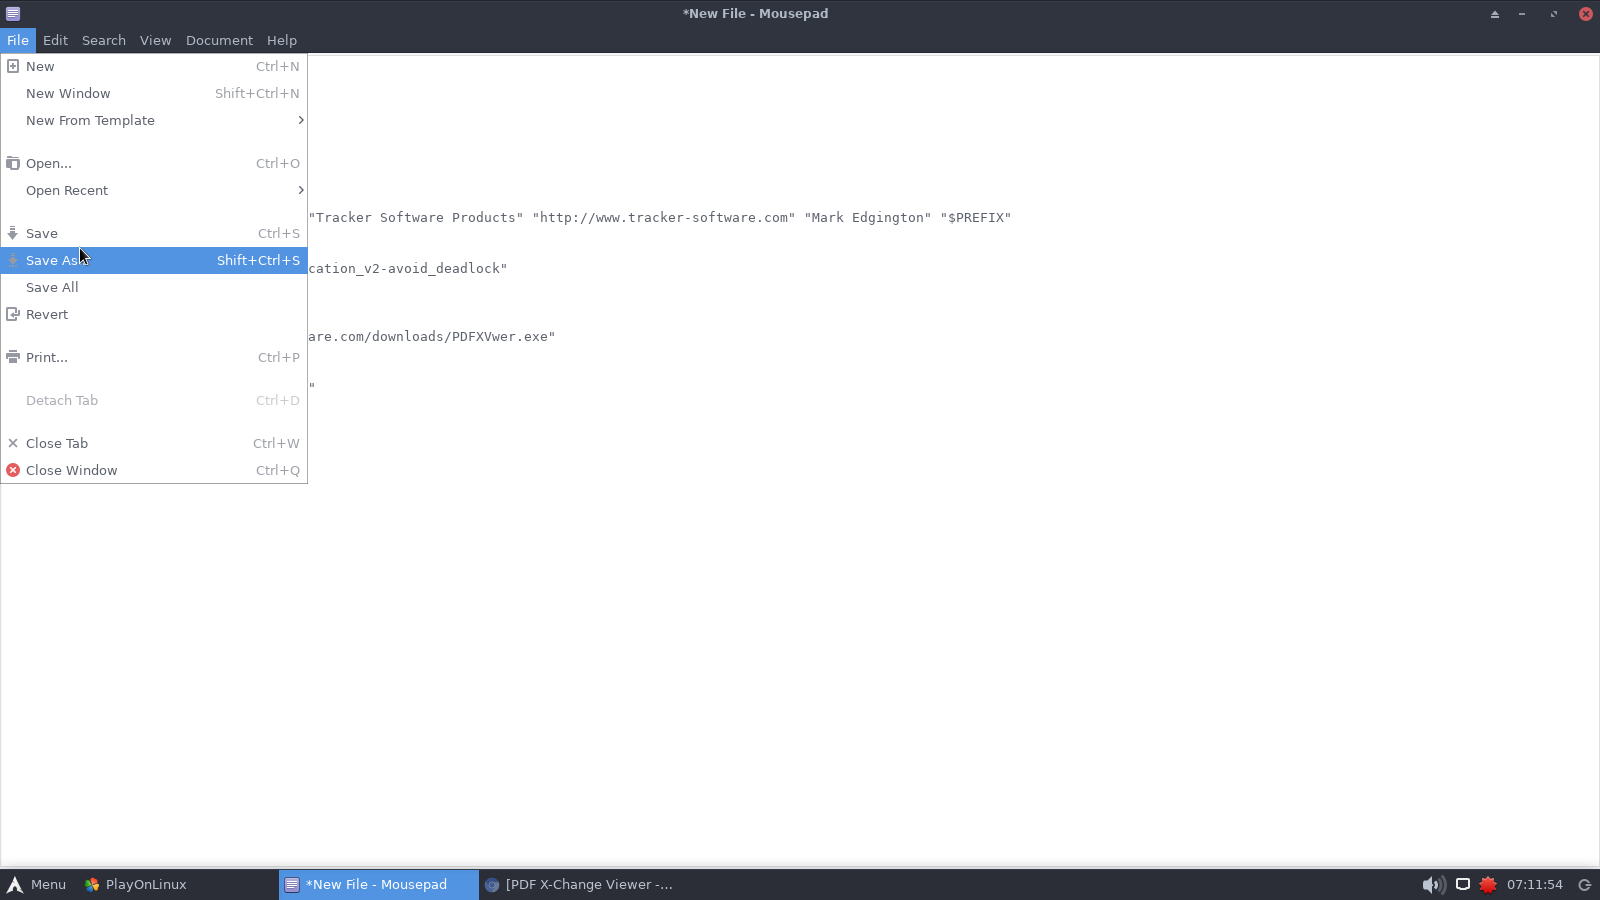Expand the New From Template submenu arrow
Viewport: 1600px width, 900px height.
point(300,120)
